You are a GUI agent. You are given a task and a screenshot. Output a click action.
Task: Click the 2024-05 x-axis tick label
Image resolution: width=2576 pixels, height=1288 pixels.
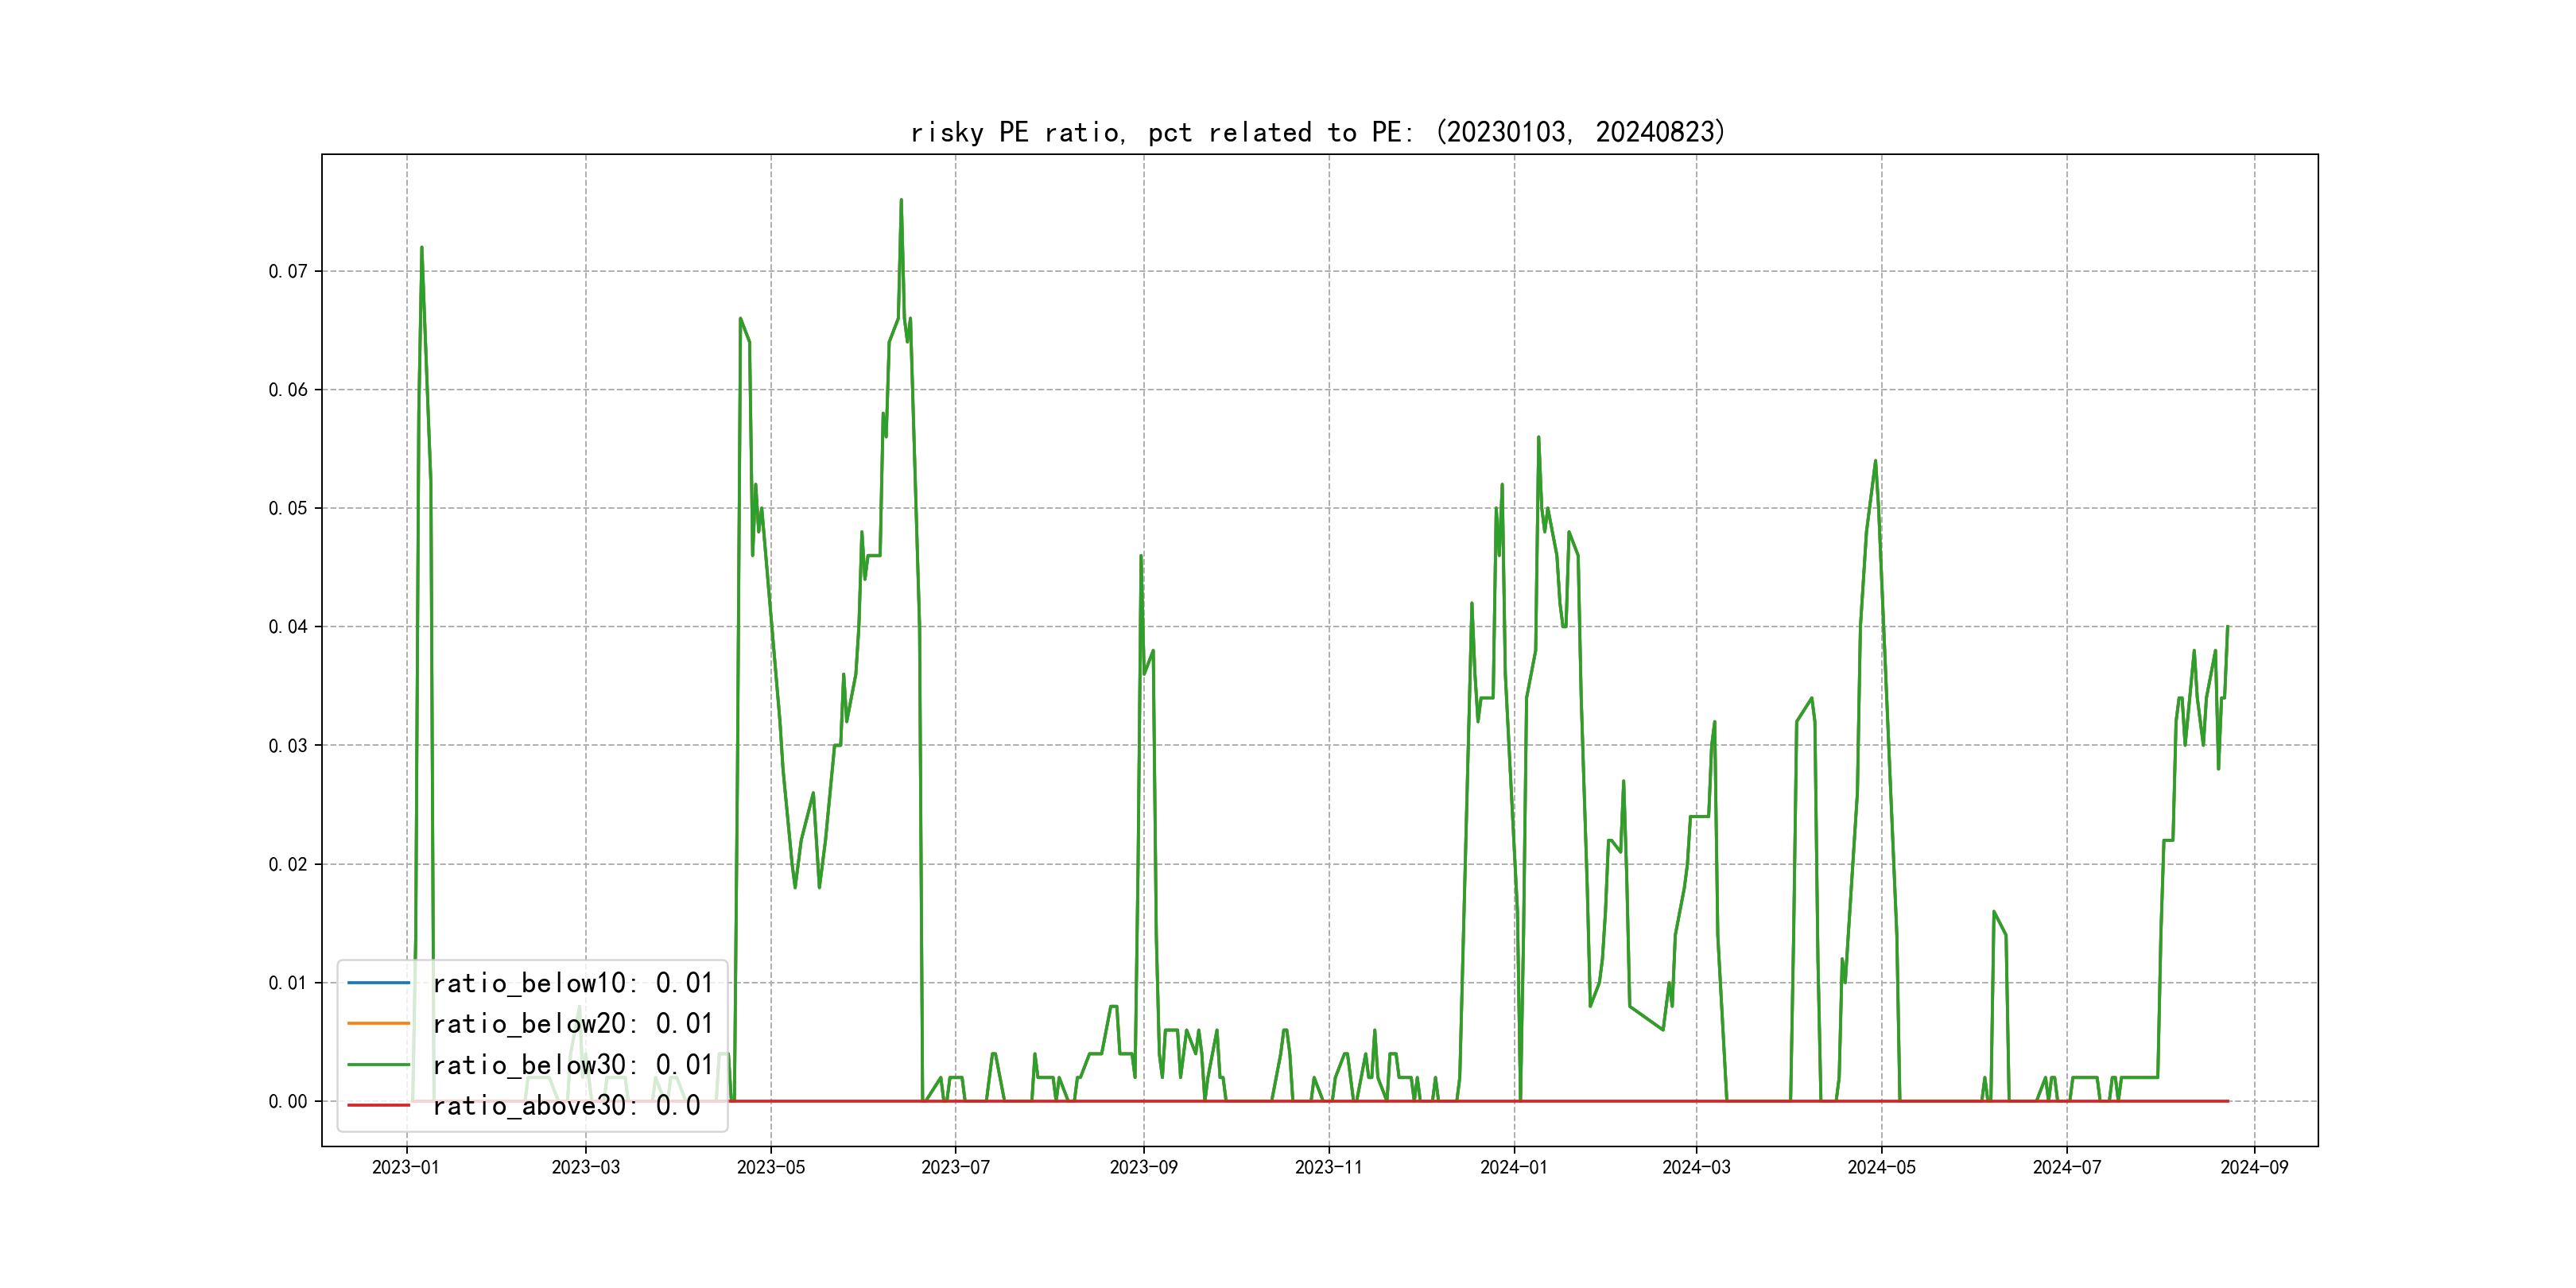[x=1882, y=1167]
